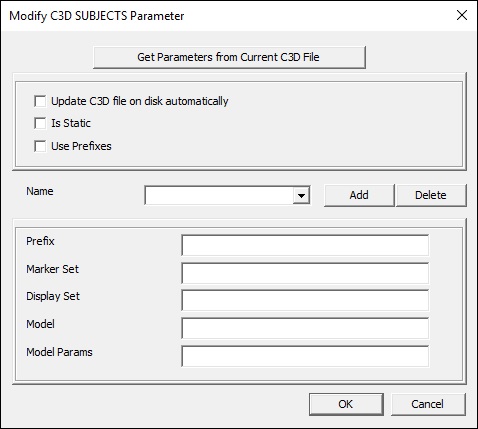Enable Update C3D file on disk automatically

click(40, 101)
